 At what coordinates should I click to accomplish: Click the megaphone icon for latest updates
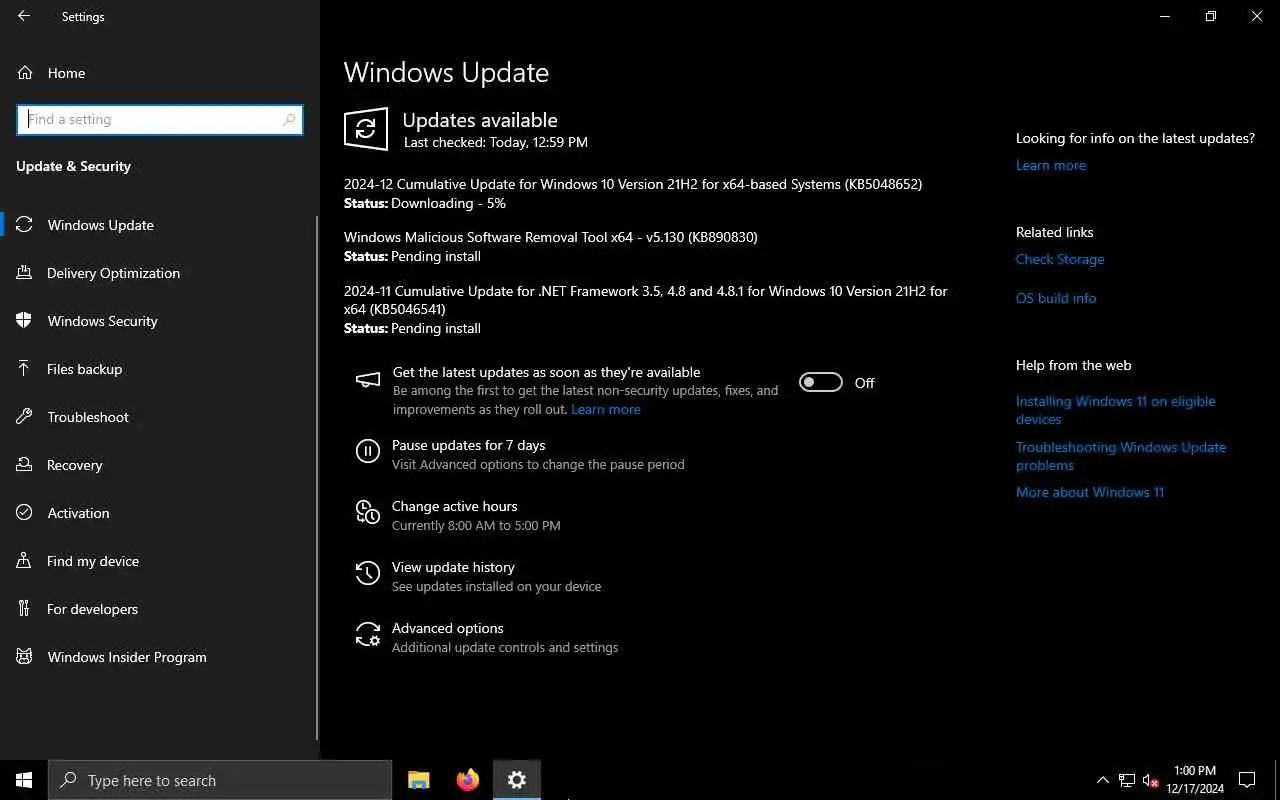point(368,380)
